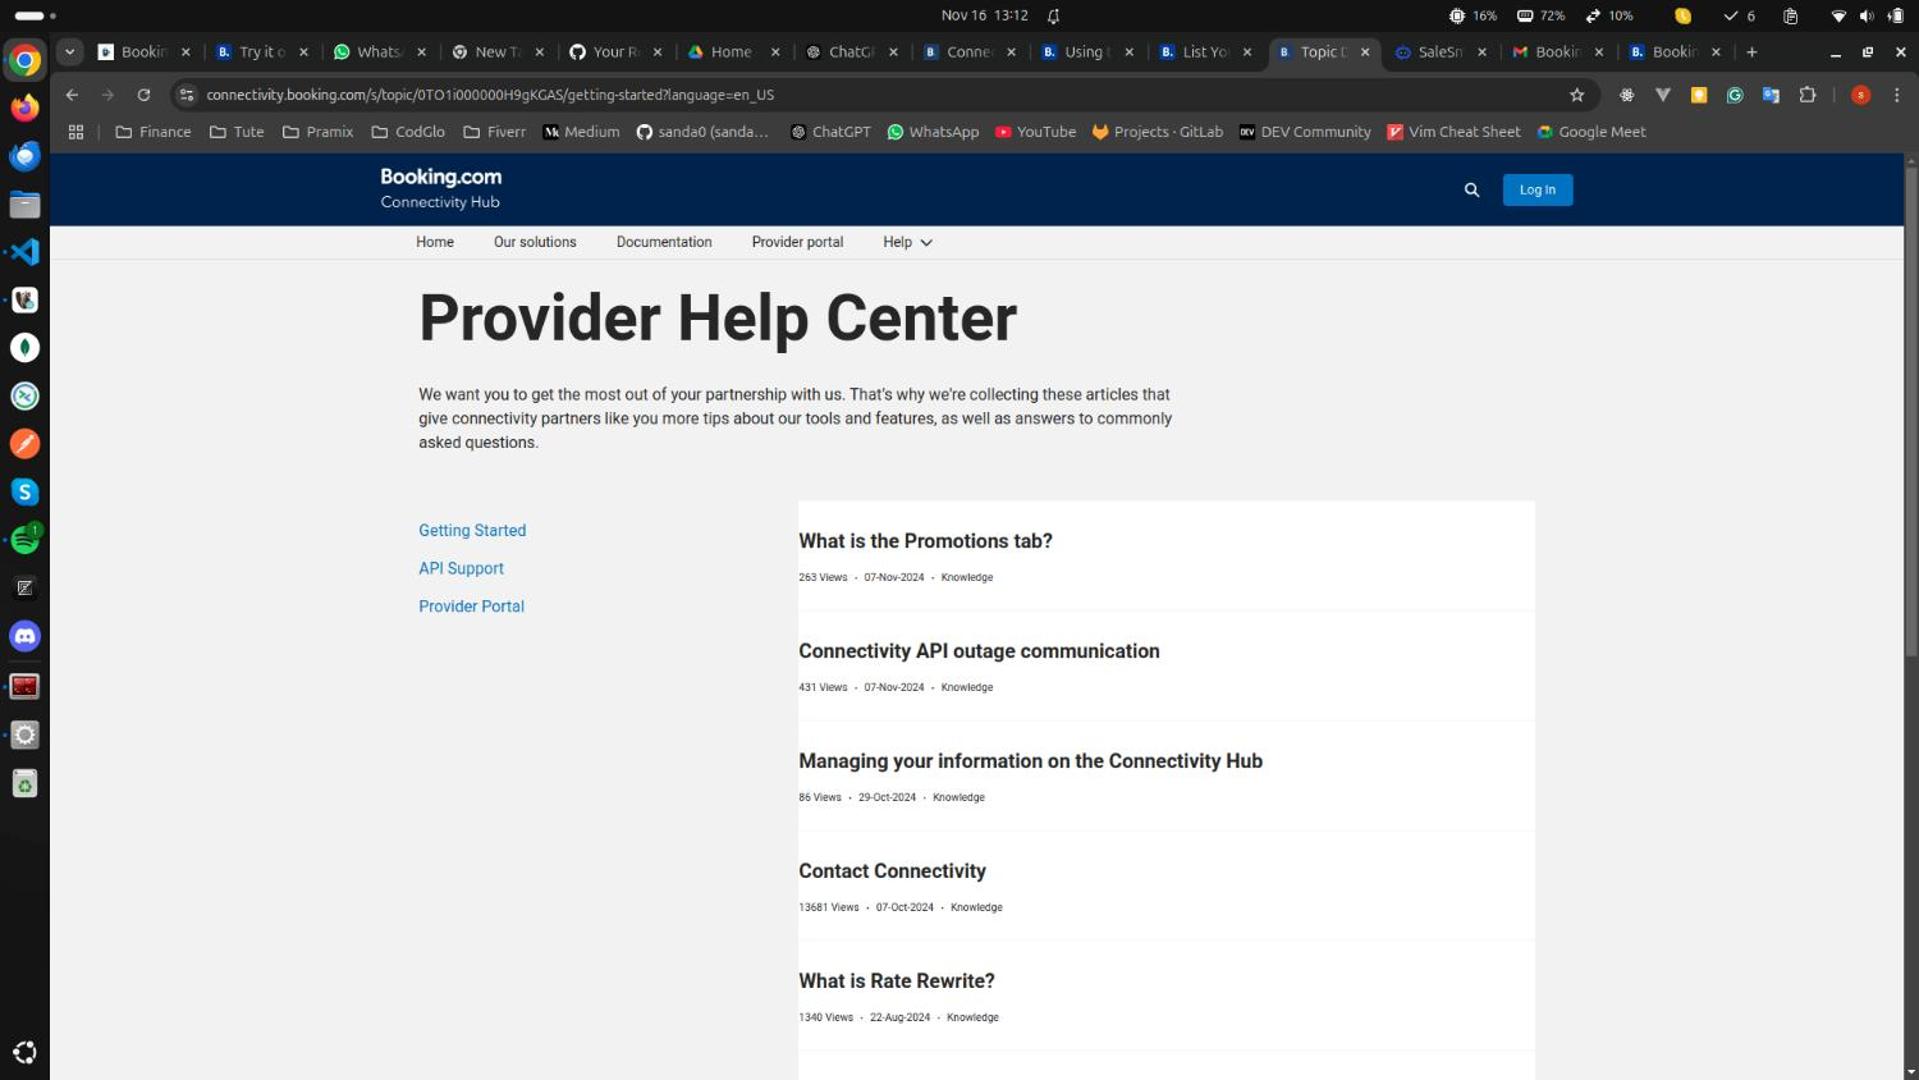Viewport: 1919px width, 1080px height.
Task: Open the Vim Cheat Sheet bookmark
Action: (1453, 132)
